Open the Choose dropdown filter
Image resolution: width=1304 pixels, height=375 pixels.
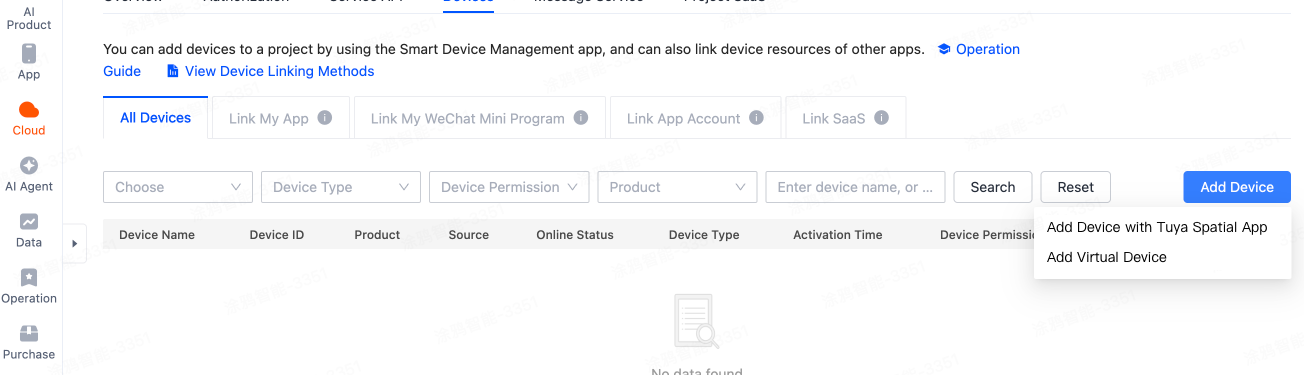point(178,187)
